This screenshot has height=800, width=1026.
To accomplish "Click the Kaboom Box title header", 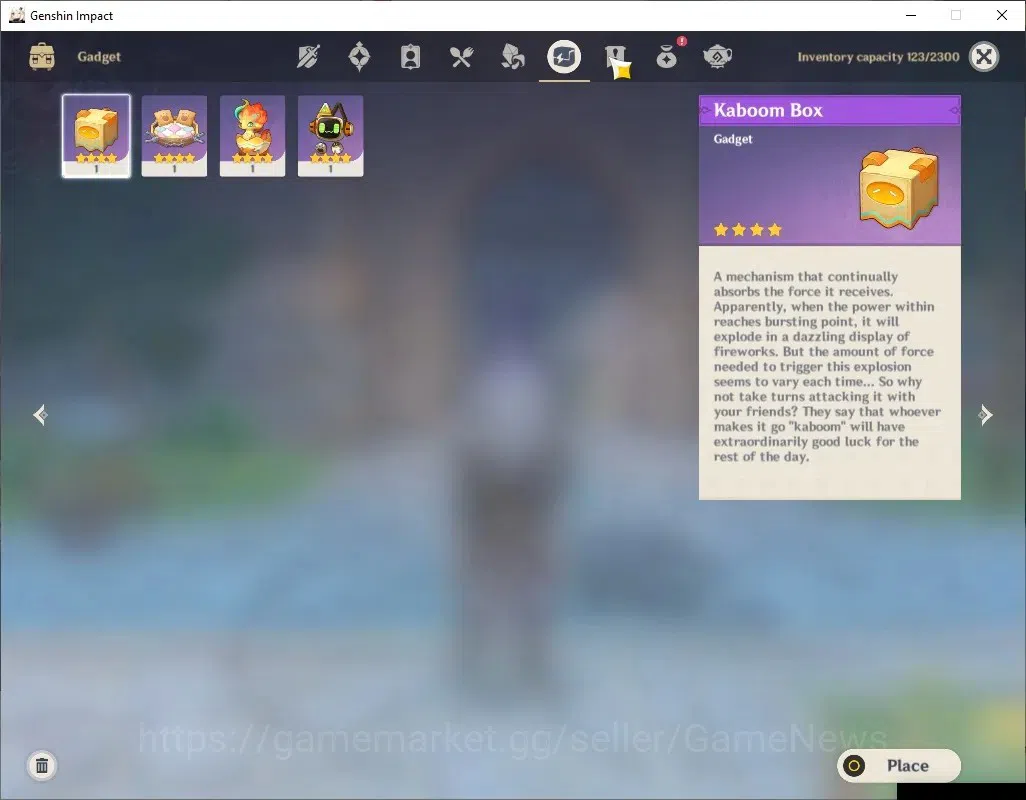I will [830, 110].
